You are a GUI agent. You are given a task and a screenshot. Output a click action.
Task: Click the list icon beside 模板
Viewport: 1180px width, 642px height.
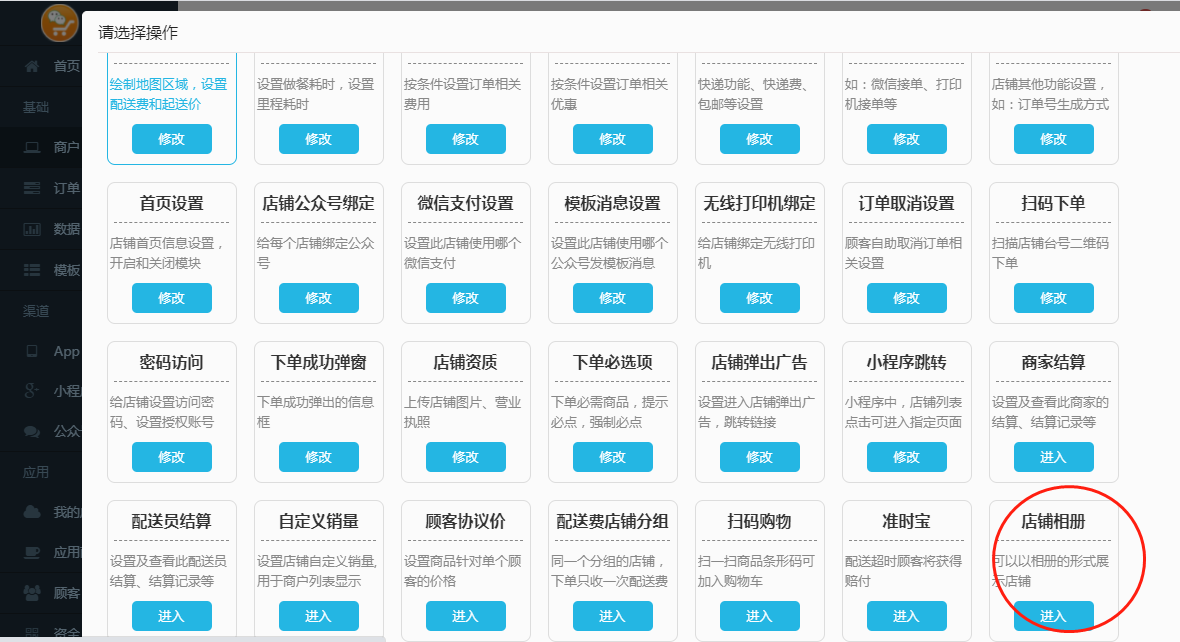(32, 270)
